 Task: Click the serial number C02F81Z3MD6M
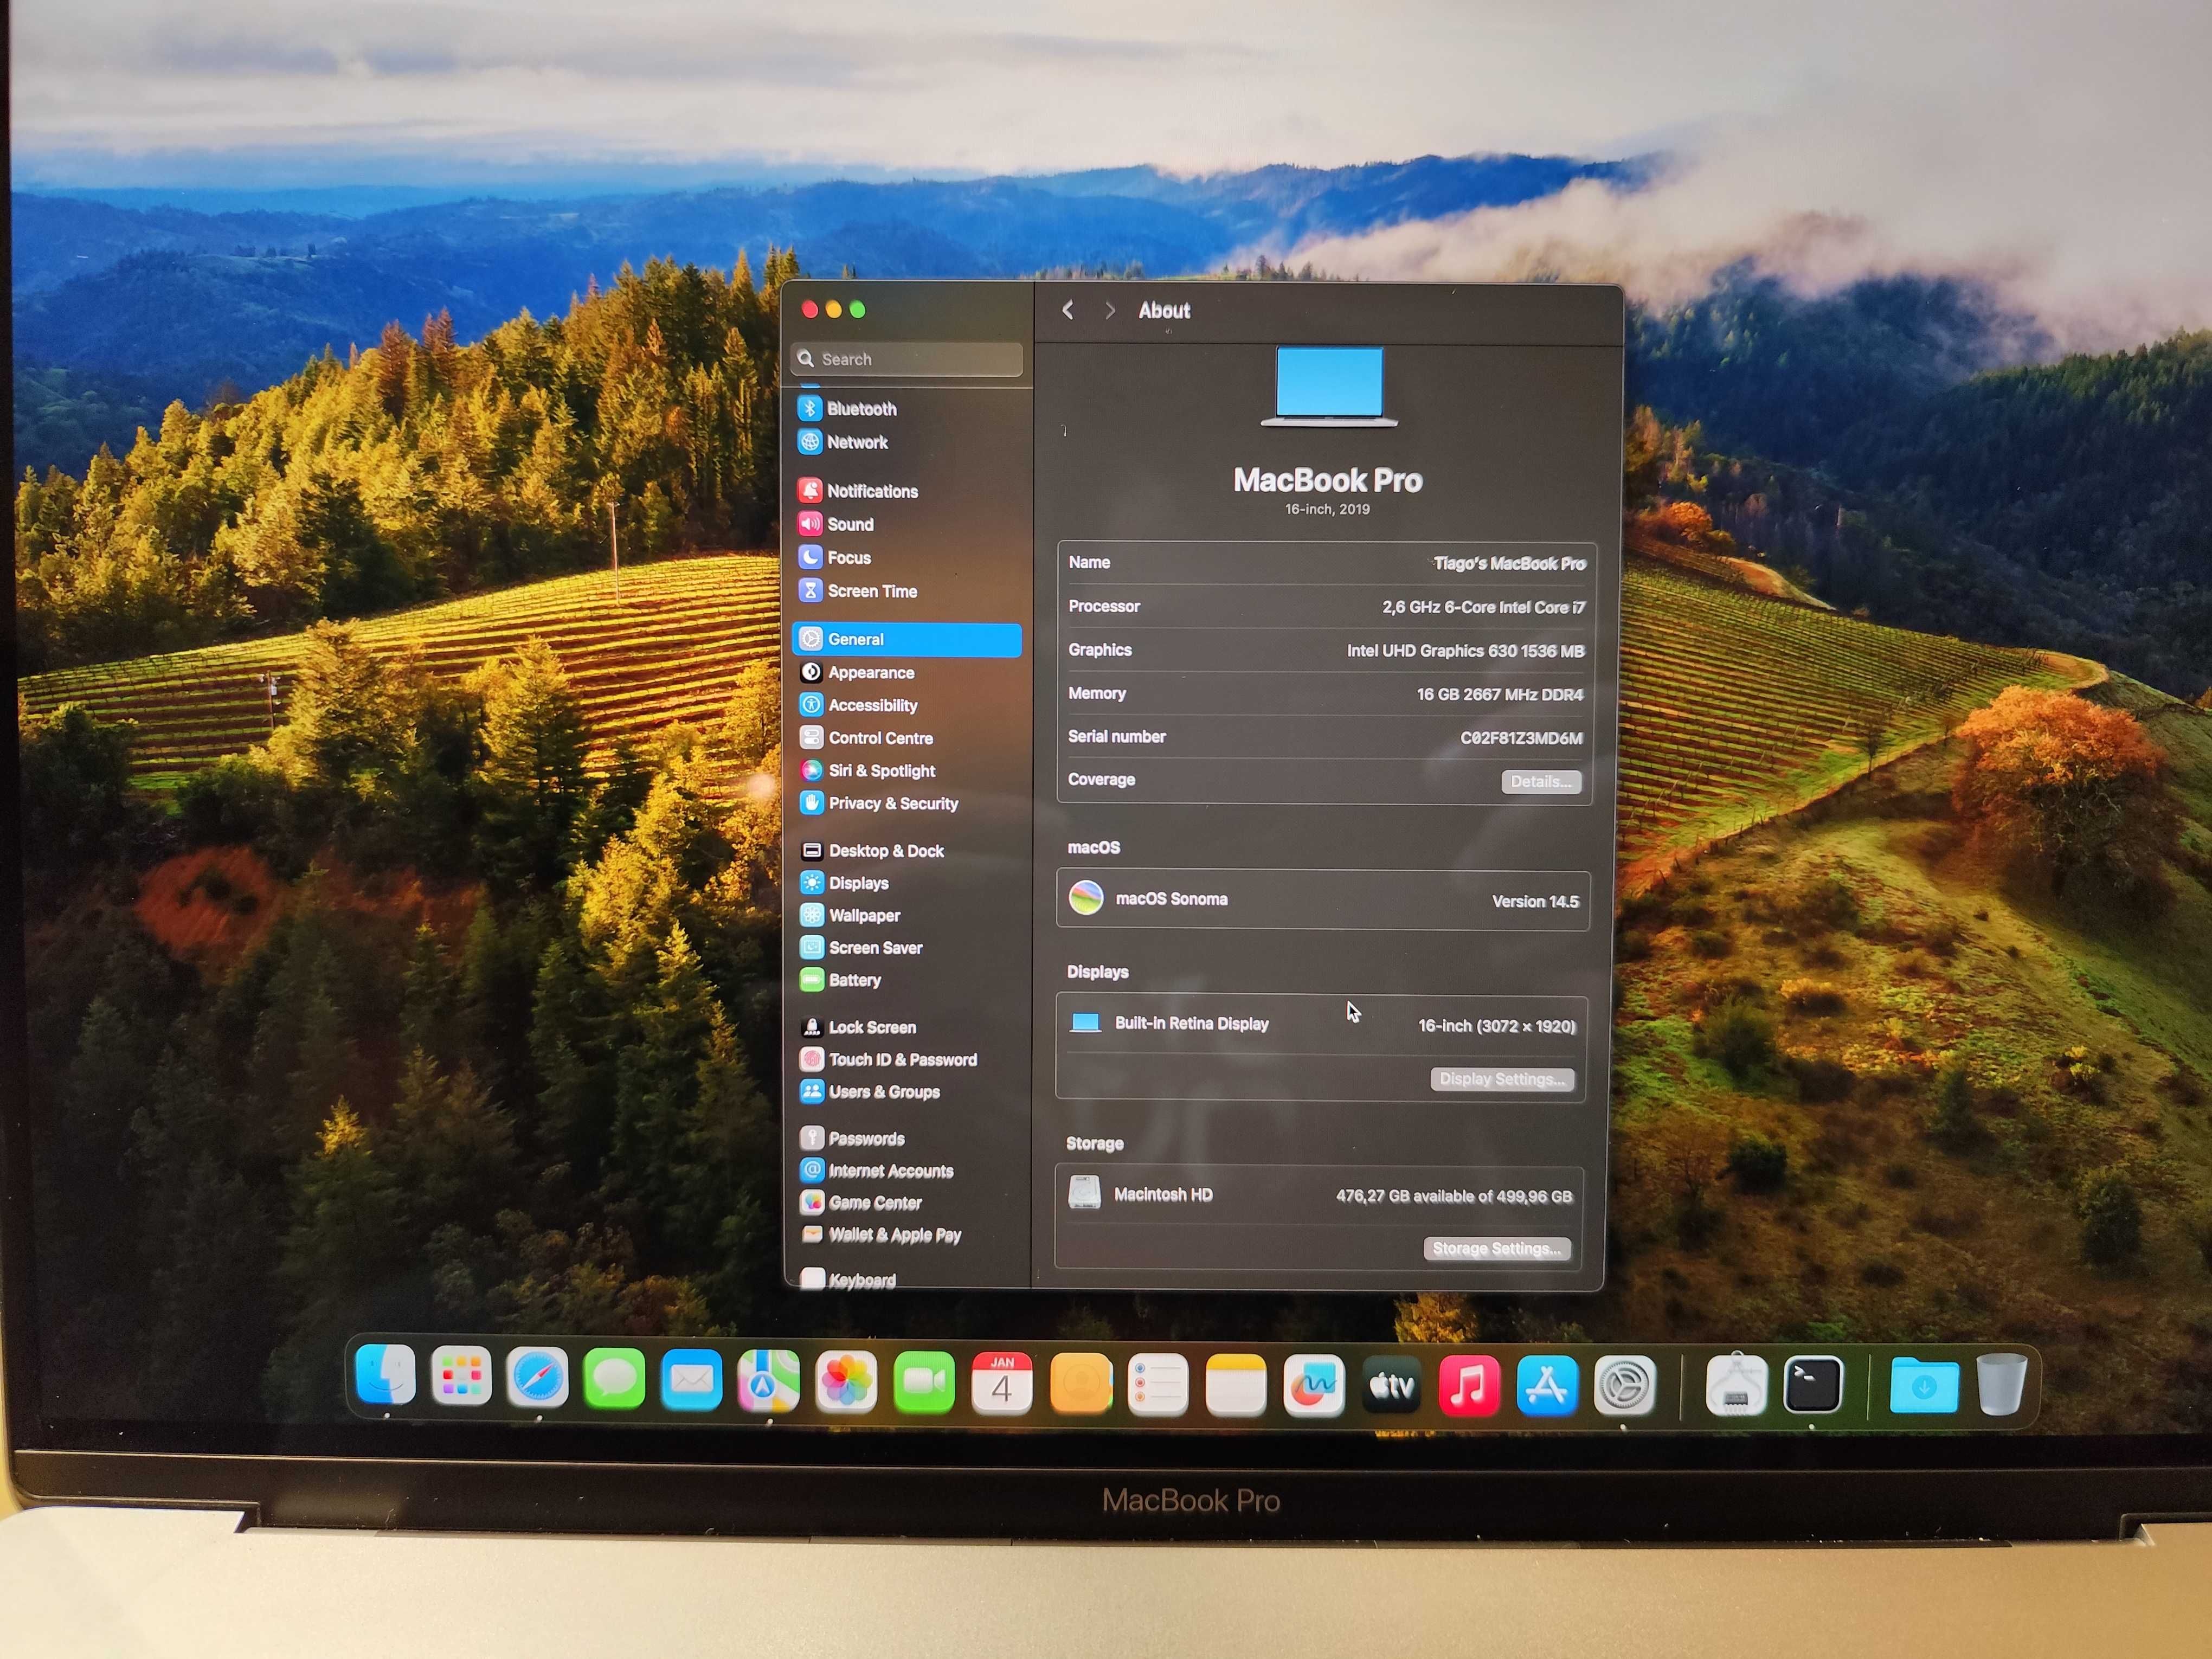(1521, 738)
